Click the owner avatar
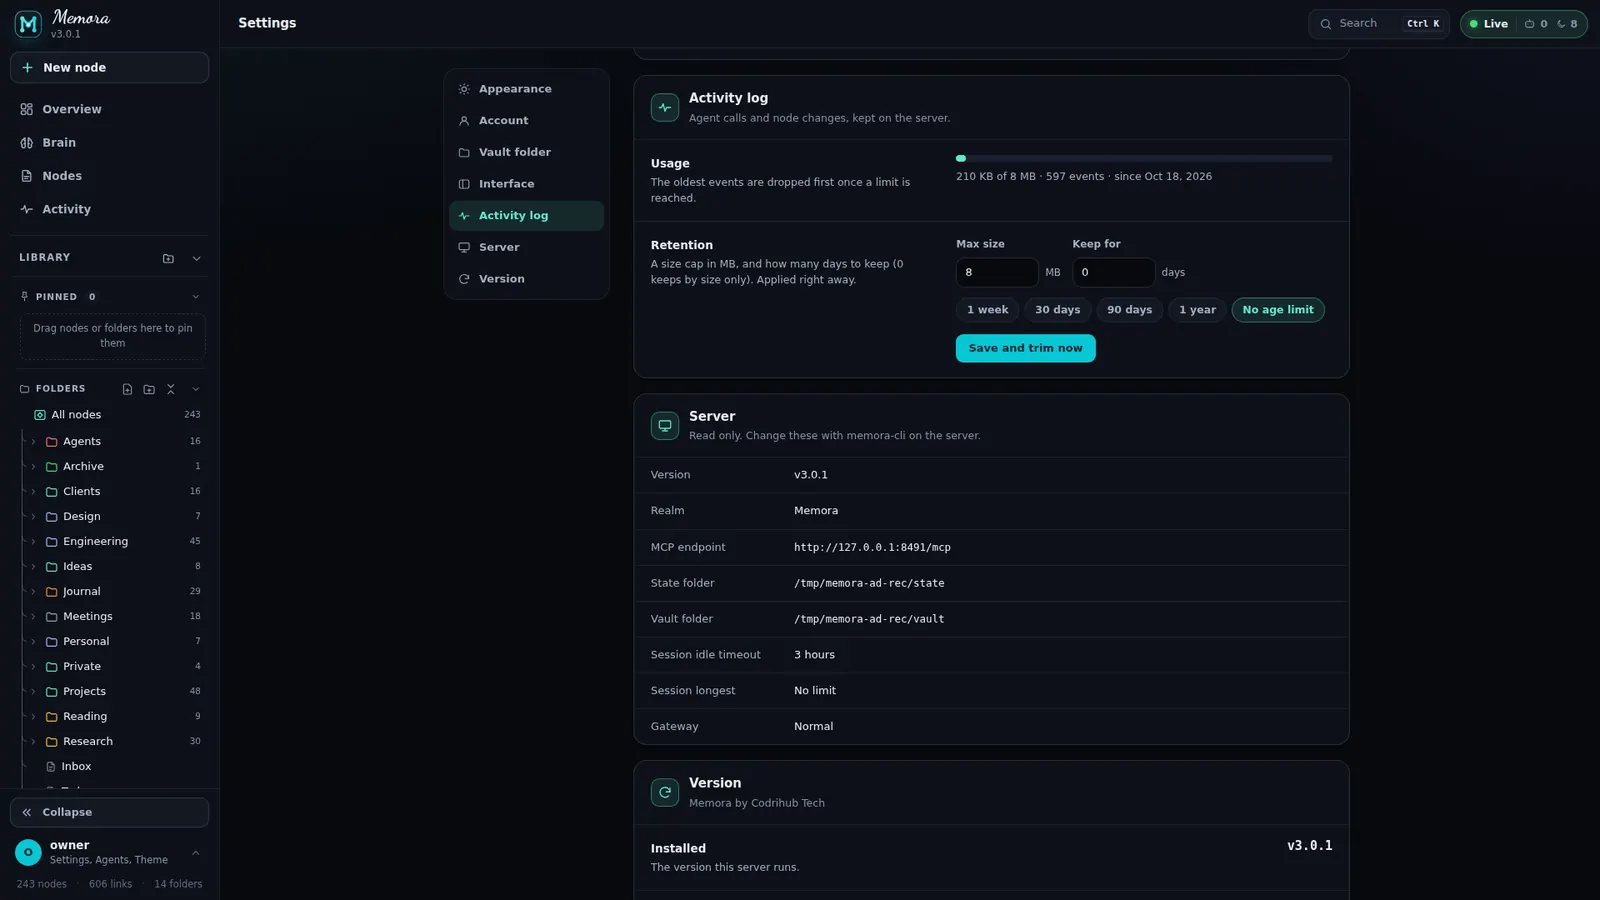Viewport: 1600px width, 900px height. click(28, 852)
